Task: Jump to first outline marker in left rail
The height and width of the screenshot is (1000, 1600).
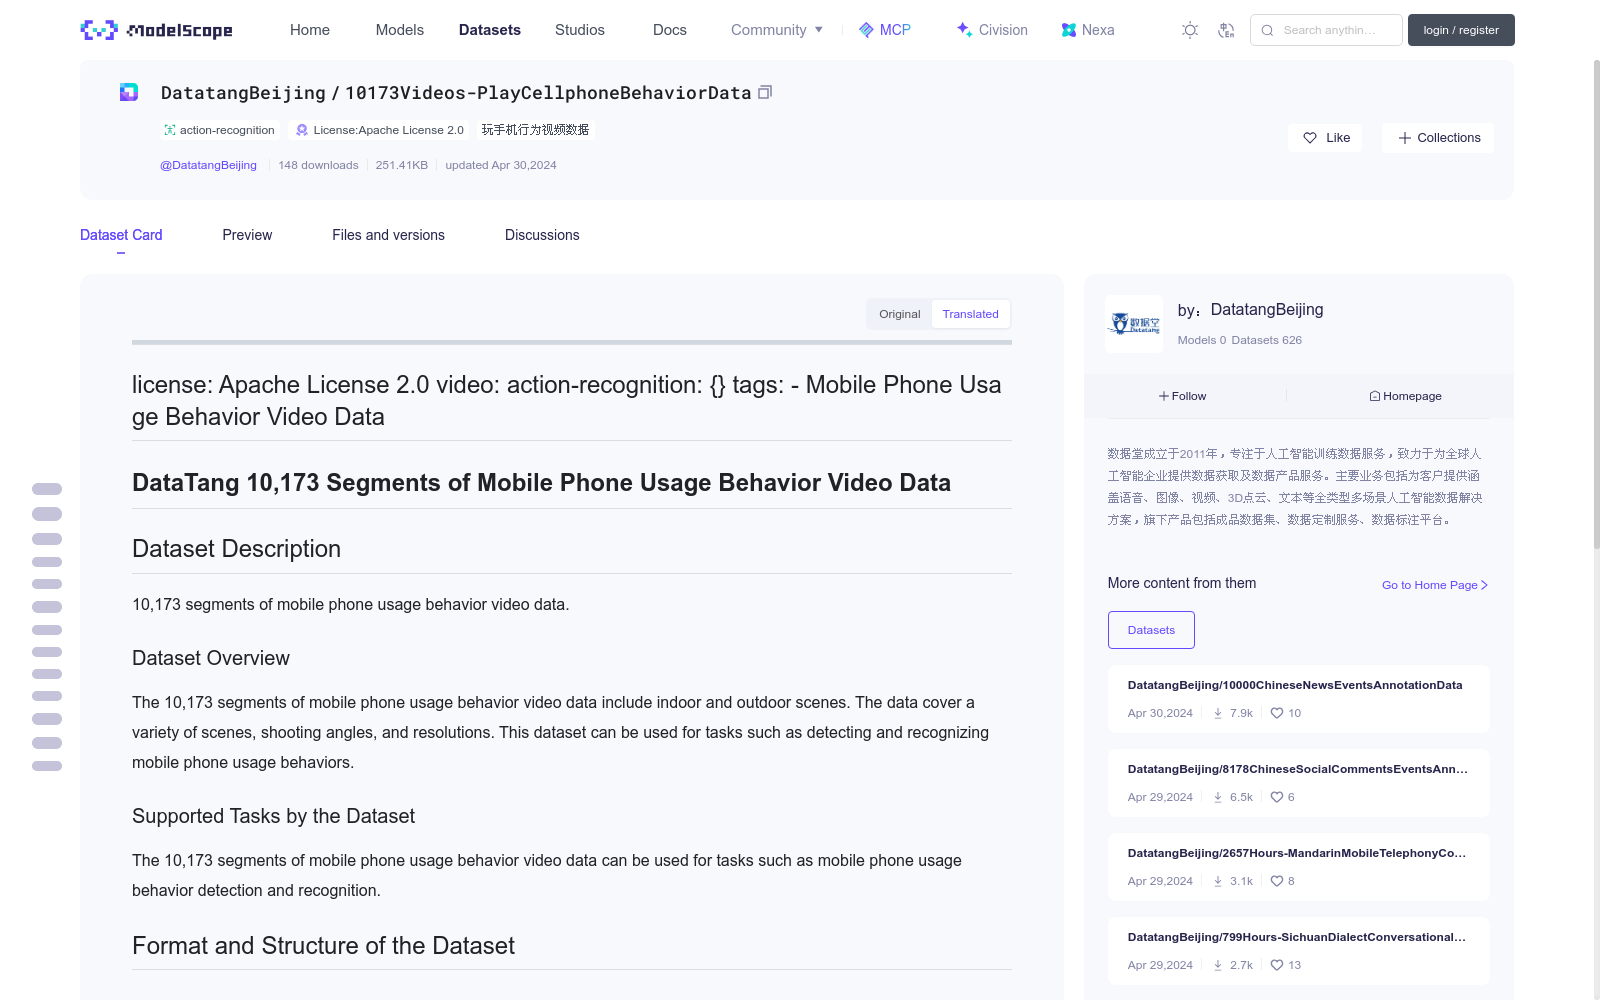Action: click(47, 489)
